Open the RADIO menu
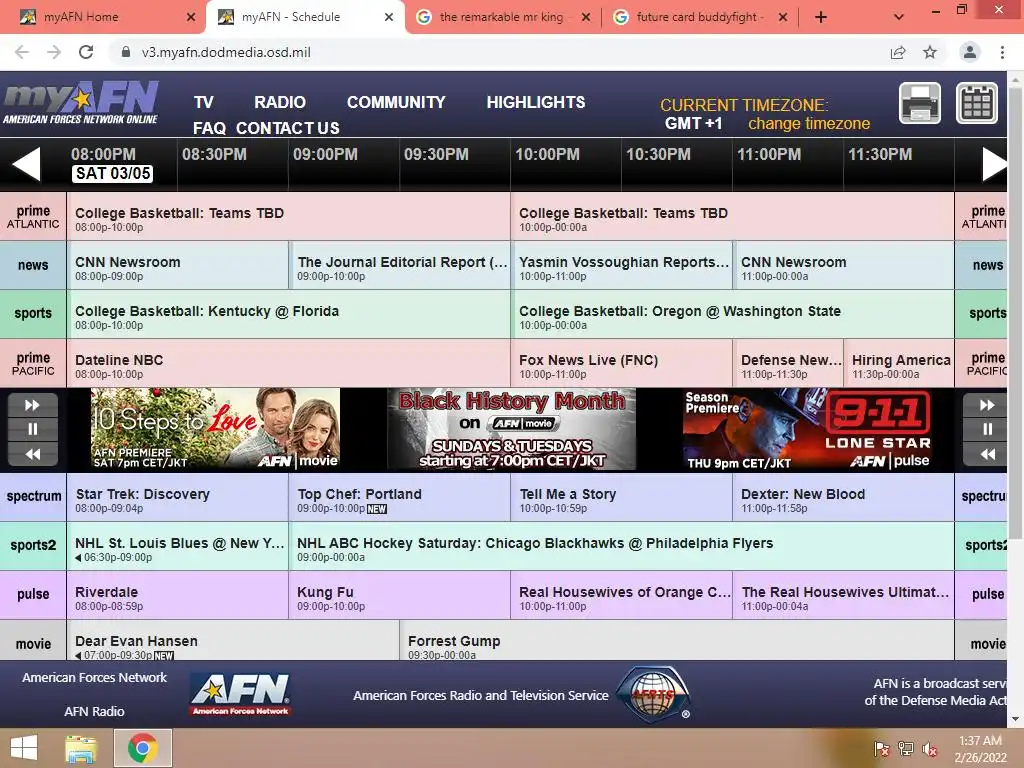The image size is (1024, 768). [280, 103]
